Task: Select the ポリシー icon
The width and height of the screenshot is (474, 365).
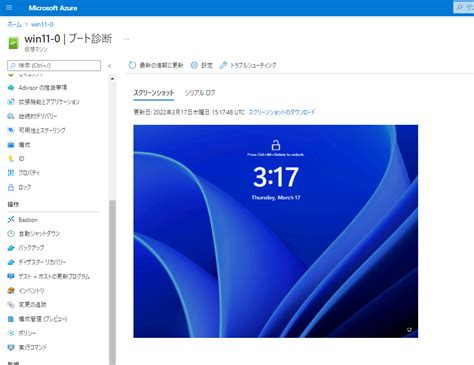Action: (x=11, y=333)
